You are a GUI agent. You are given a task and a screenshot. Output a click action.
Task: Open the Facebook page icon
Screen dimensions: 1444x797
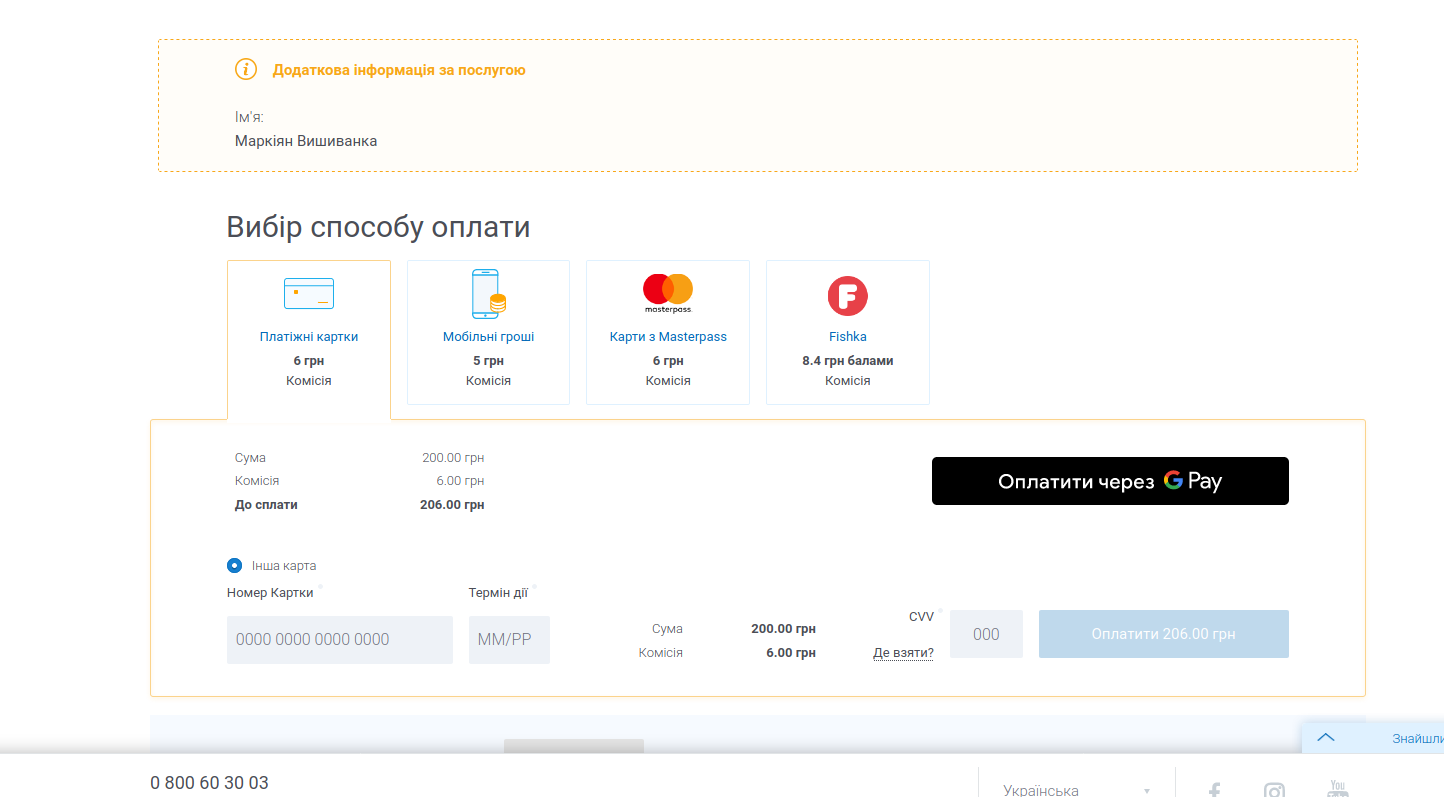click(1214, 790)
